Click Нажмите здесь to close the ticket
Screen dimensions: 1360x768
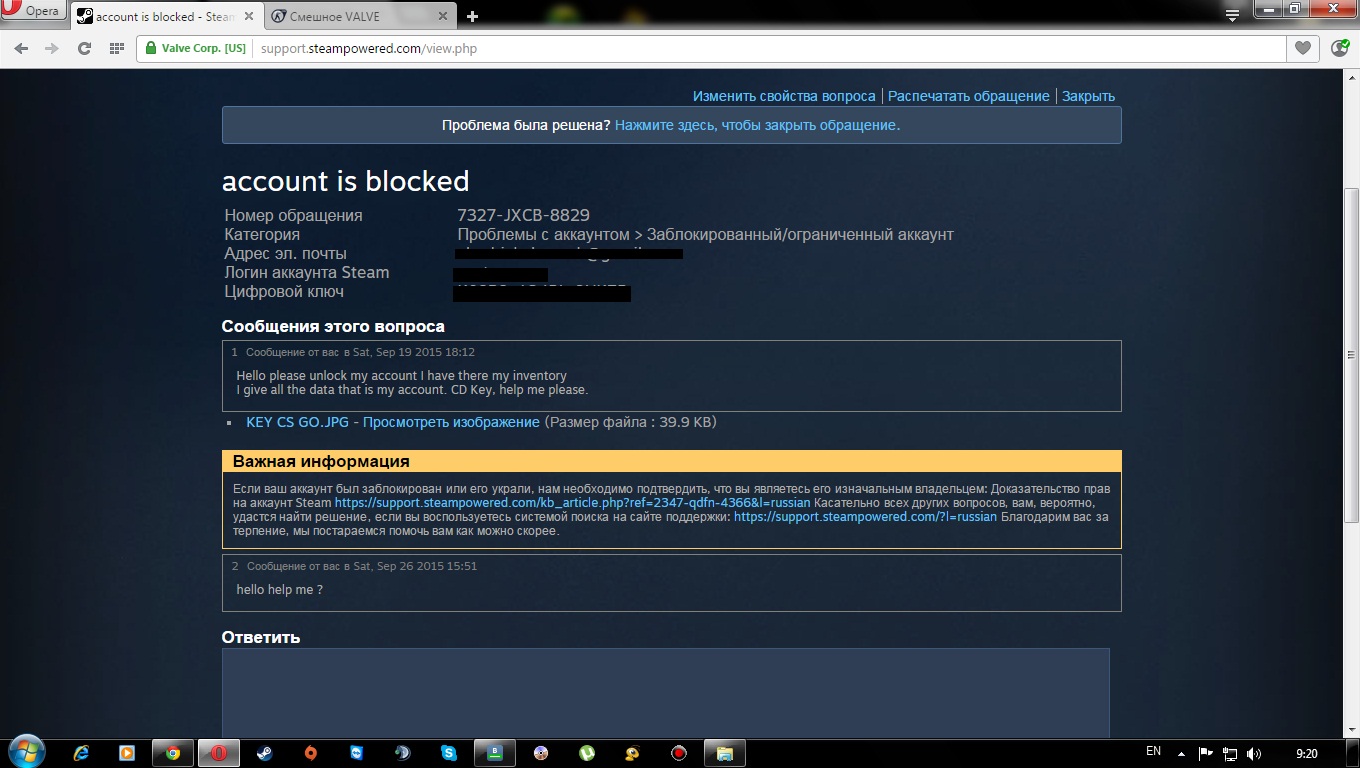tap(757, 125)
